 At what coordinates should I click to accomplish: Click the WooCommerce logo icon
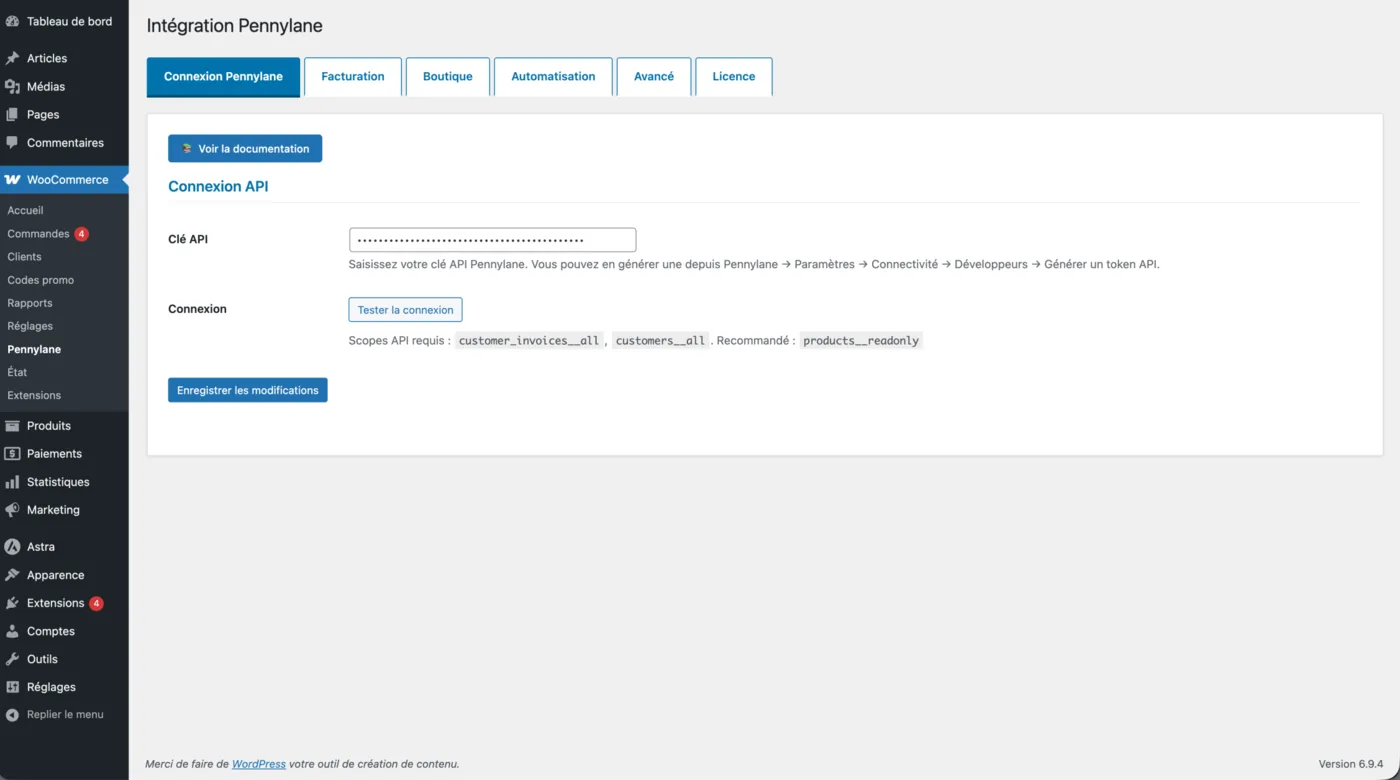coord(12,180)
